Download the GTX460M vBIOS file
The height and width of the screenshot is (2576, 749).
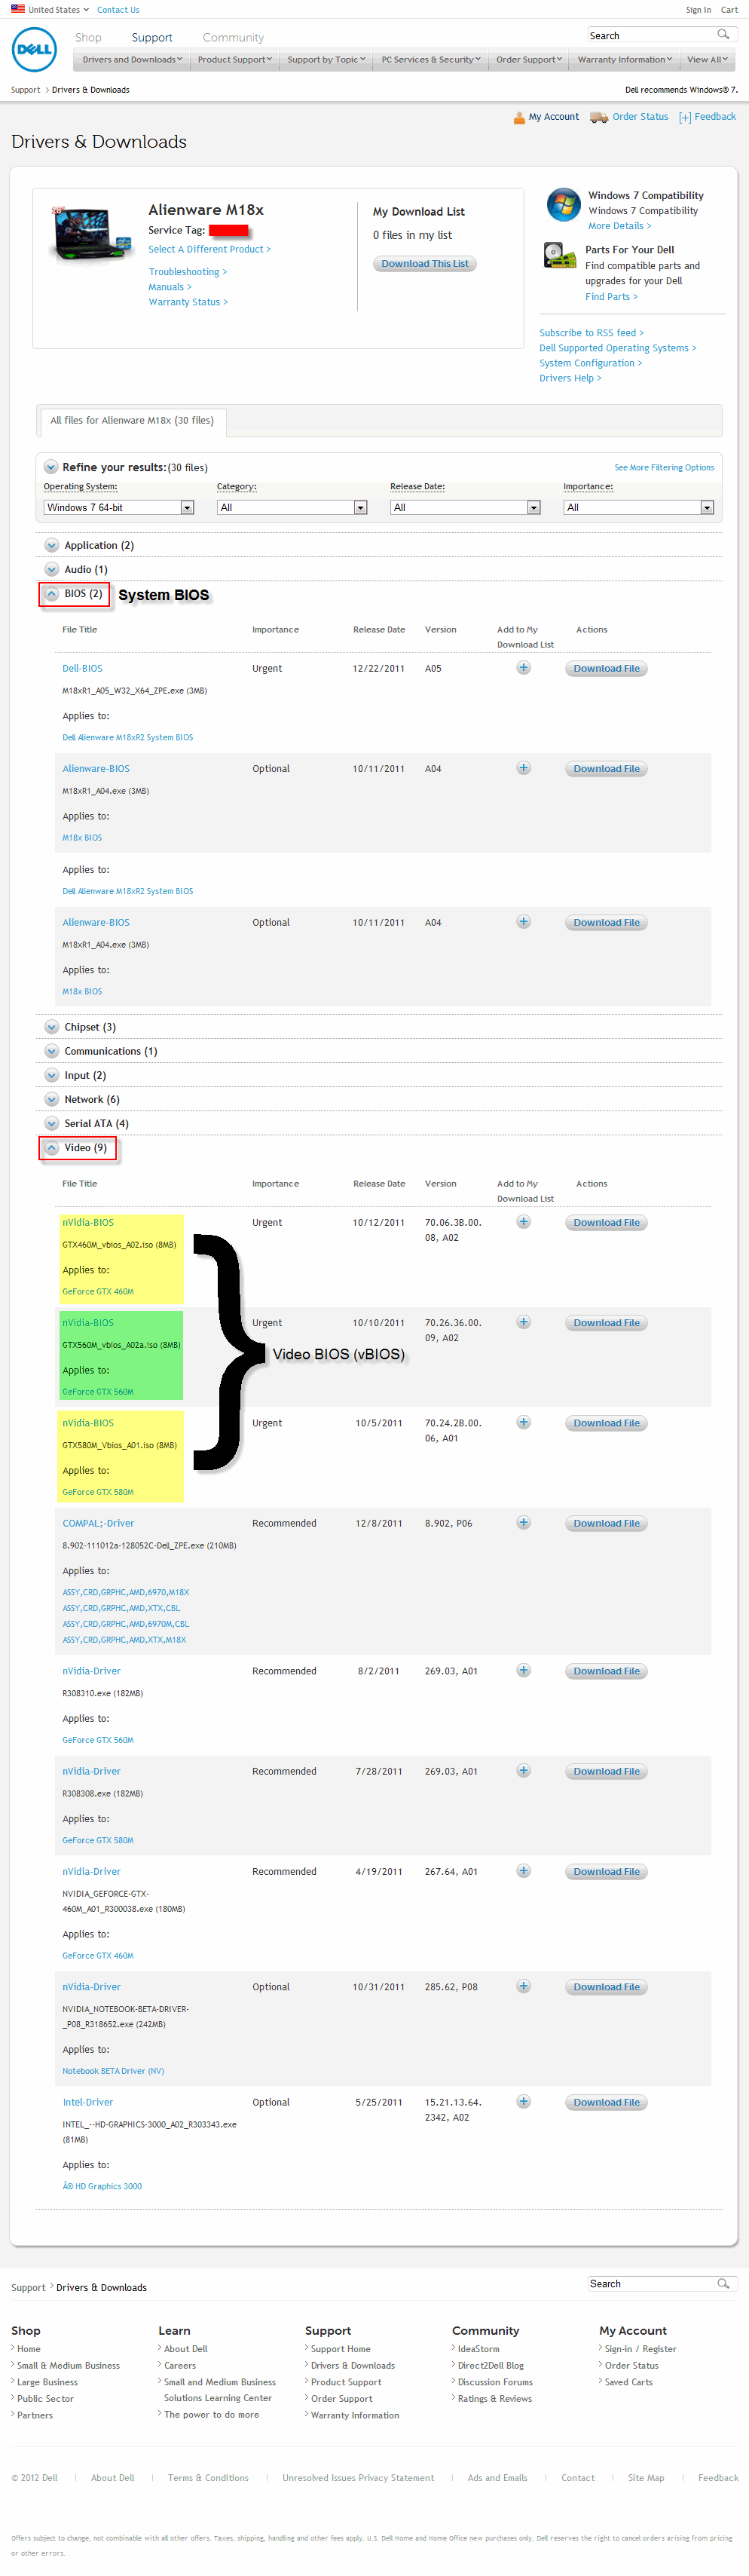pyautogui.click(x=606, y=1223)
